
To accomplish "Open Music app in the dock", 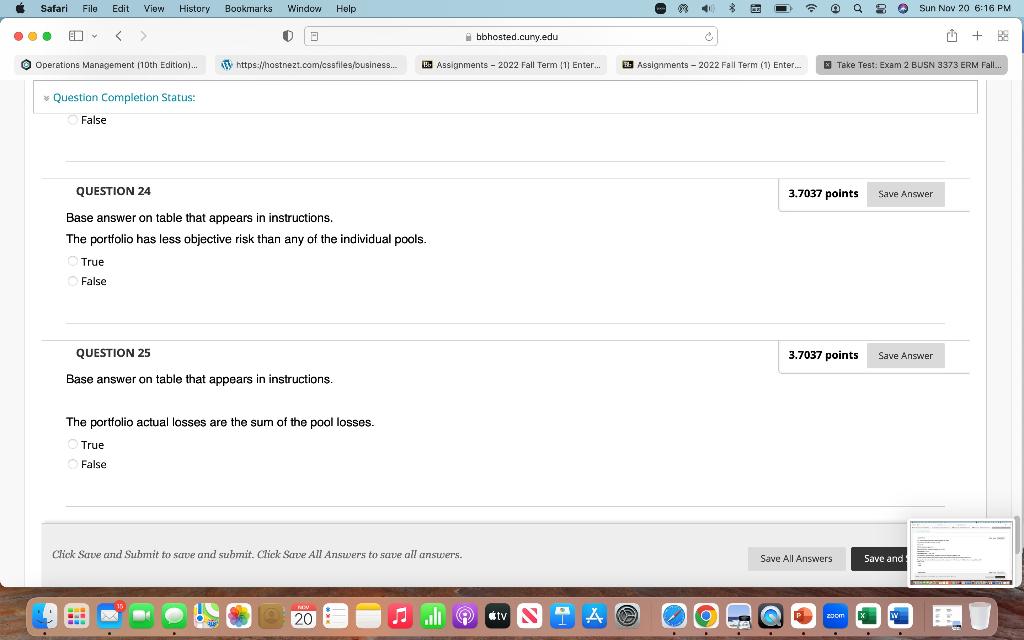I will point(400,616).
